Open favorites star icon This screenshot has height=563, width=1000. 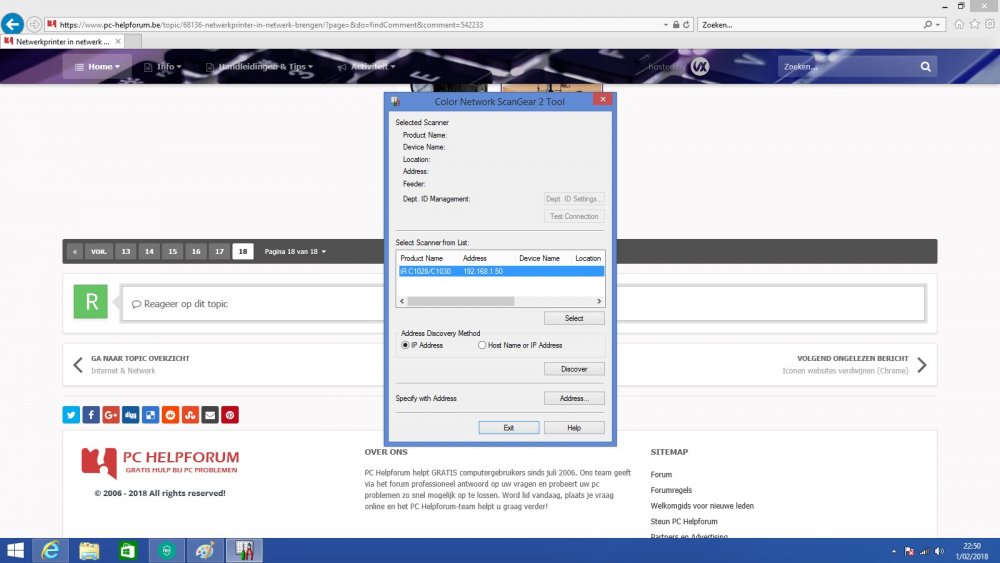[974, 24]
